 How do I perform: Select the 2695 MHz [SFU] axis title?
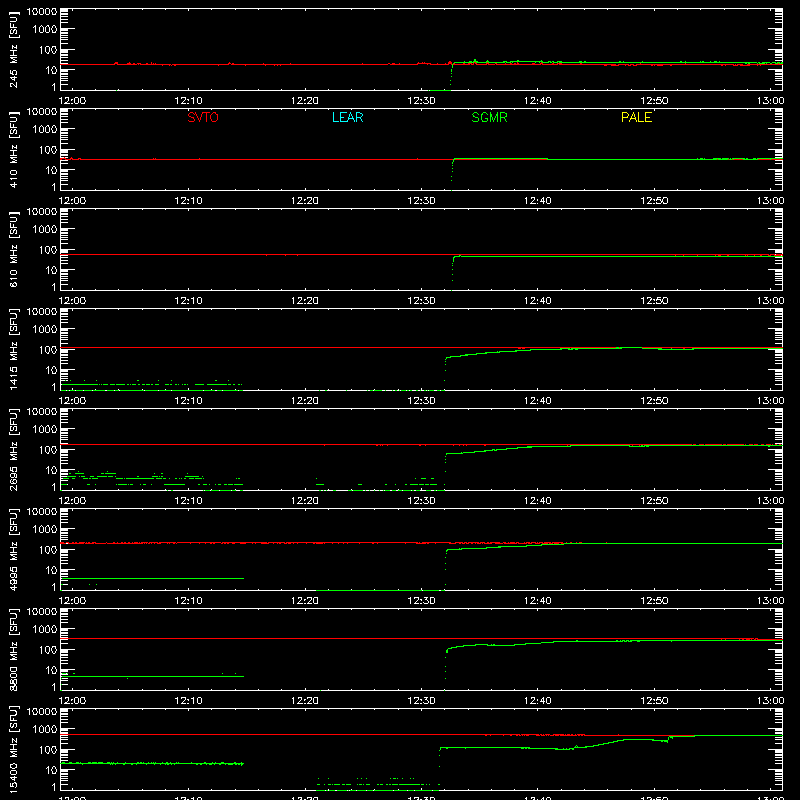(13, 449)
